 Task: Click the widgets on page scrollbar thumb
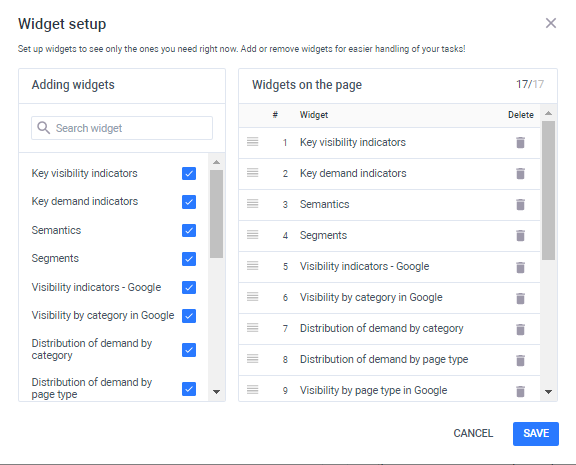click(548, 190)
